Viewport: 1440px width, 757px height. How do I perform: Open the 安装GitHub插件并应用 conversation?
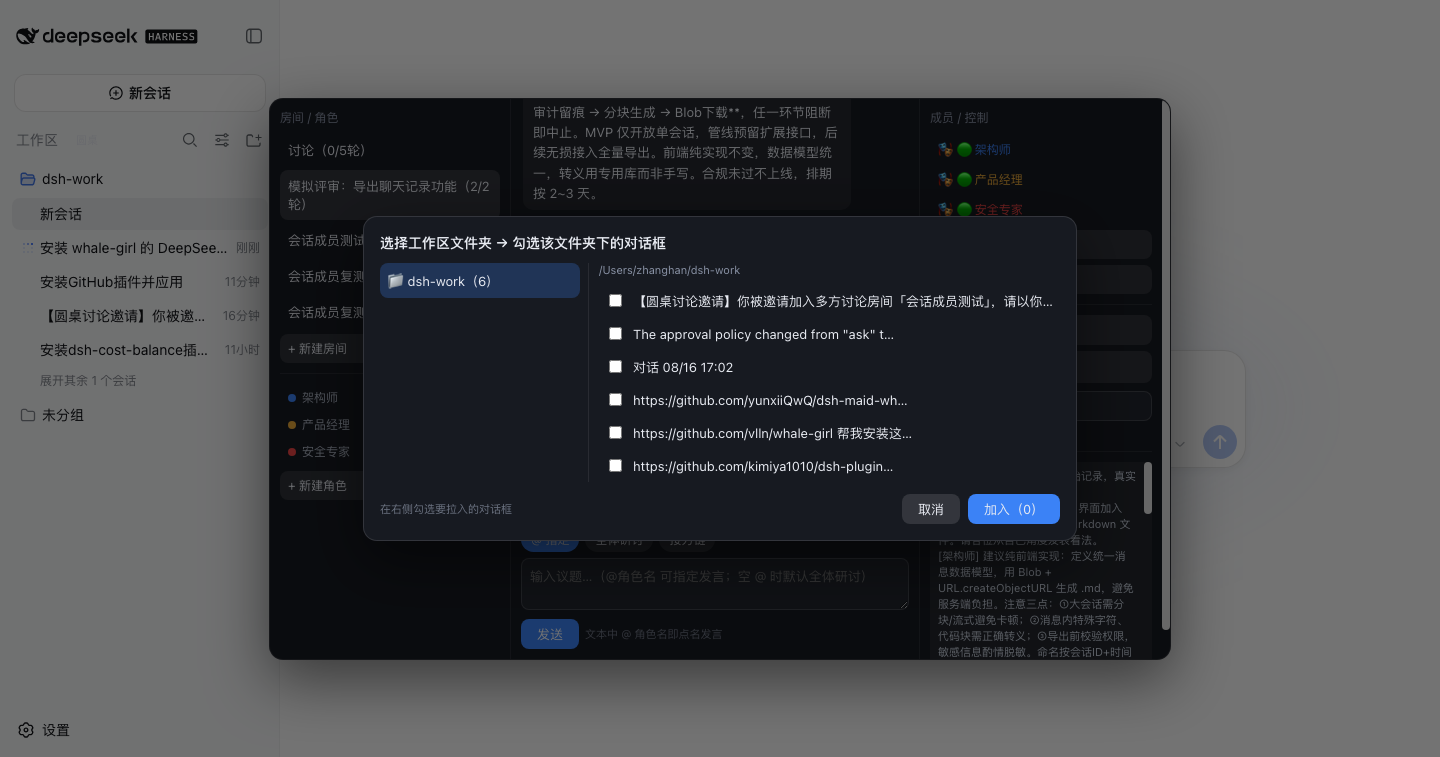tap(140, 282)
